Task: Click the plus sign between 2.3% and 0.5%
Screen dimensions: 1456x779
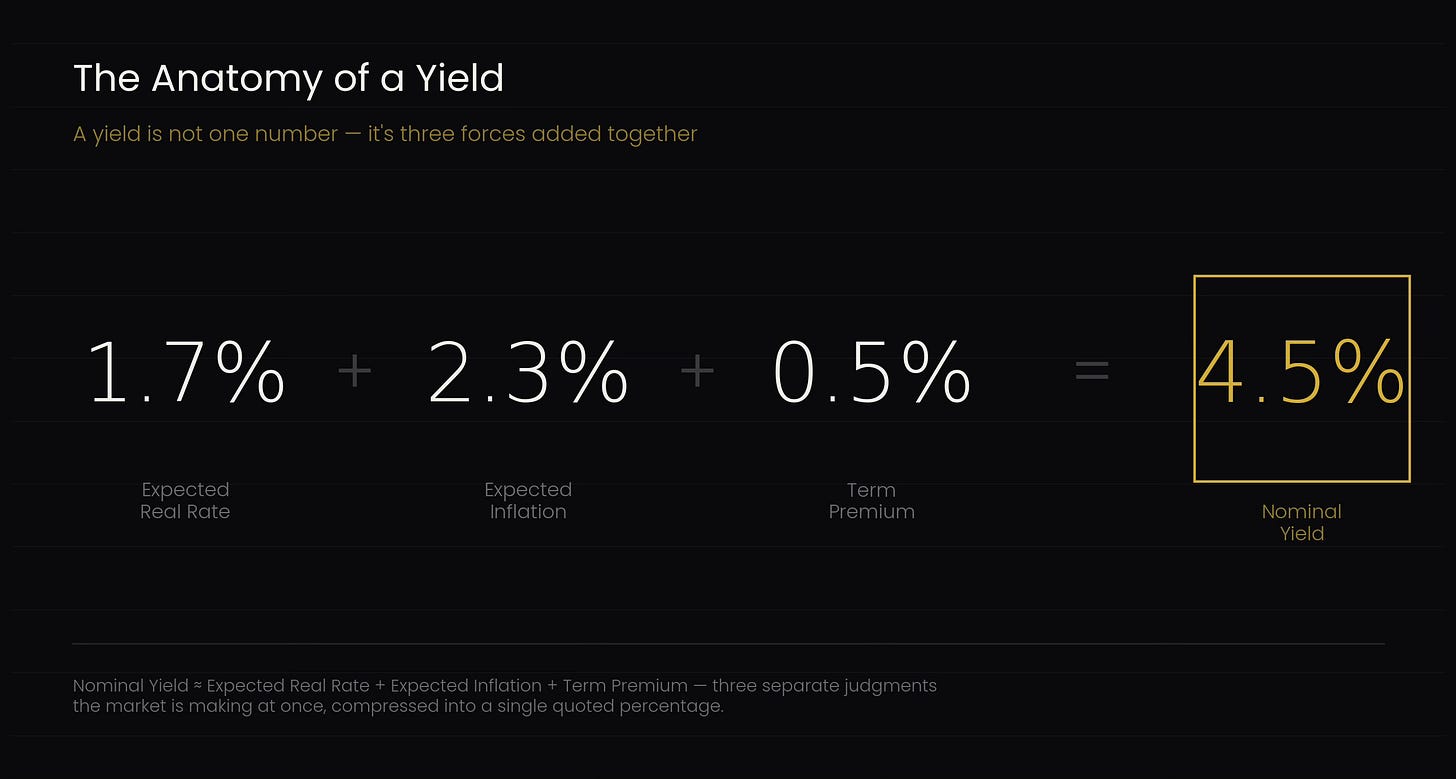Action: click(x=697, y=372)
